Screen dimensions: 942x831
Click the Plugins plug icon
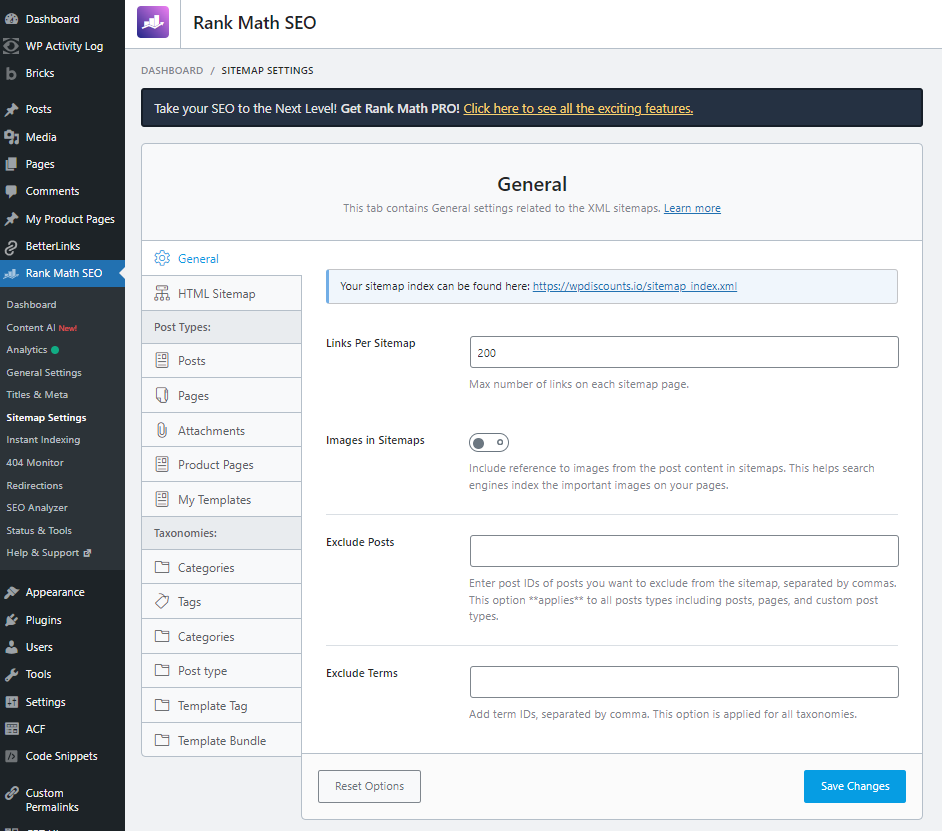pos(11,620)
